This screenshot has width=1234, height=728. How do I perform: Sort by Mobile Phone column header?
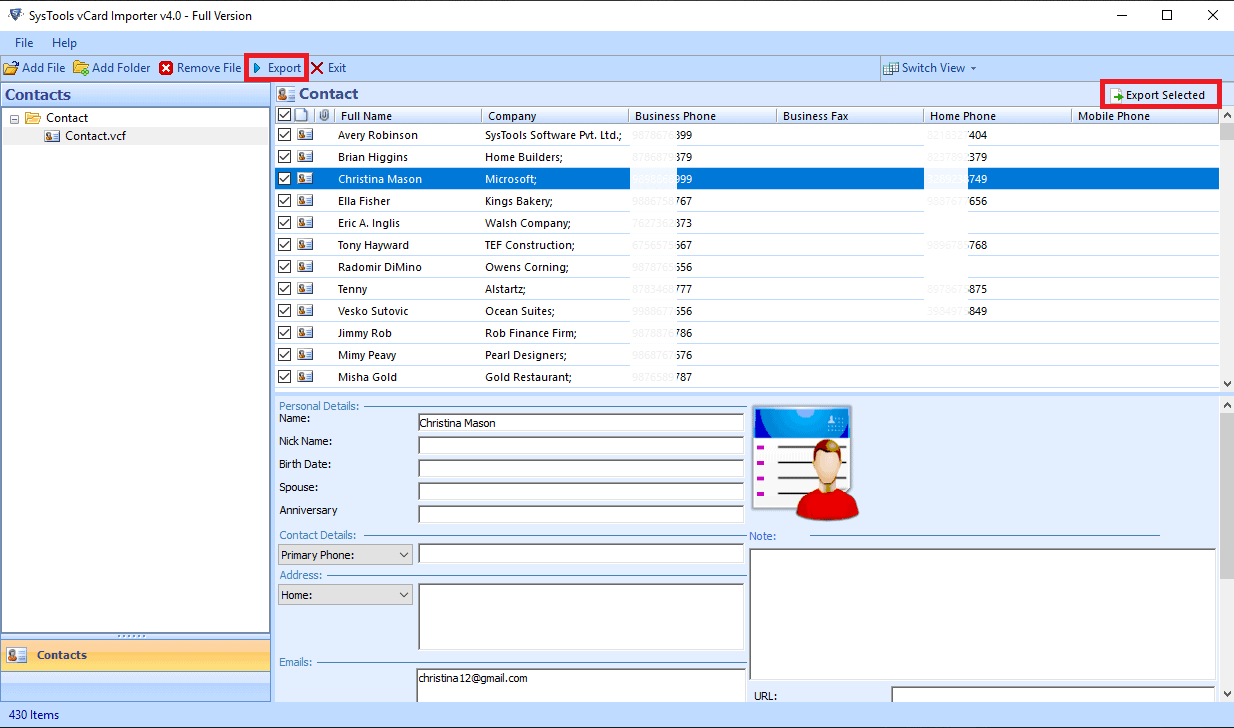[1146, 116]
